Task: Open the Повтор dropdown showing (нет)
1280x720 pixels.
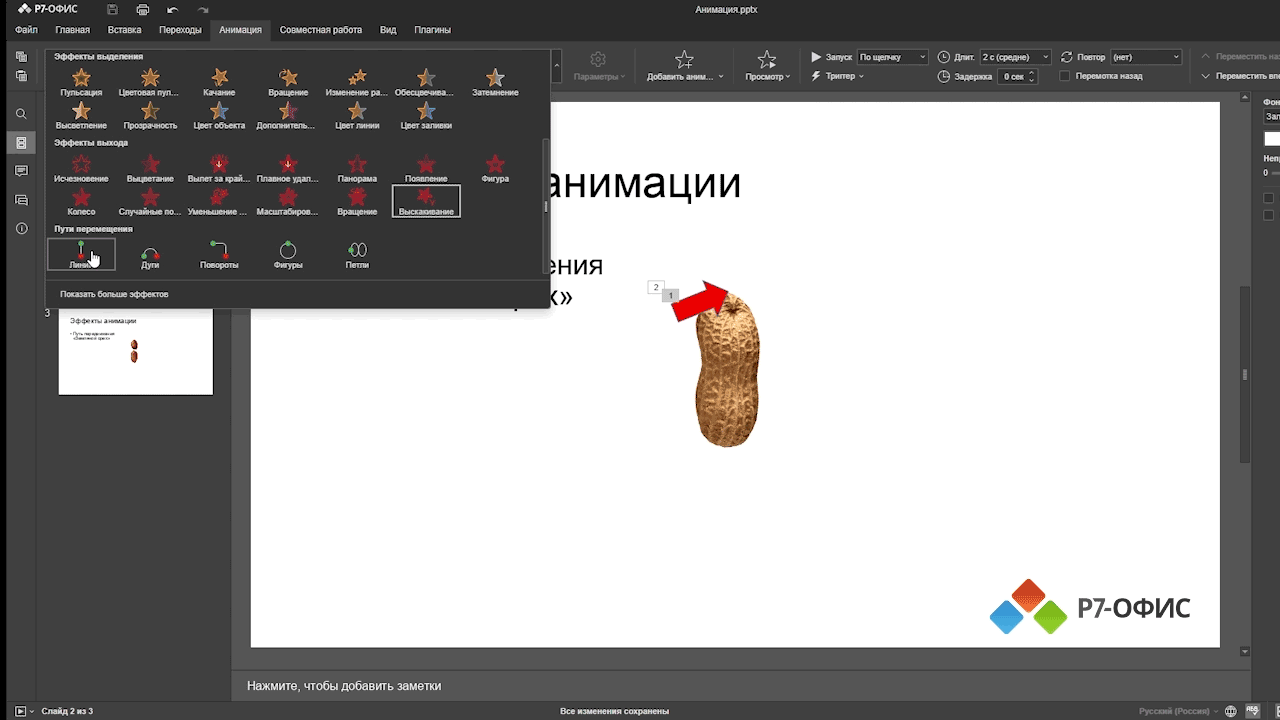Action: pos(1146,57)
